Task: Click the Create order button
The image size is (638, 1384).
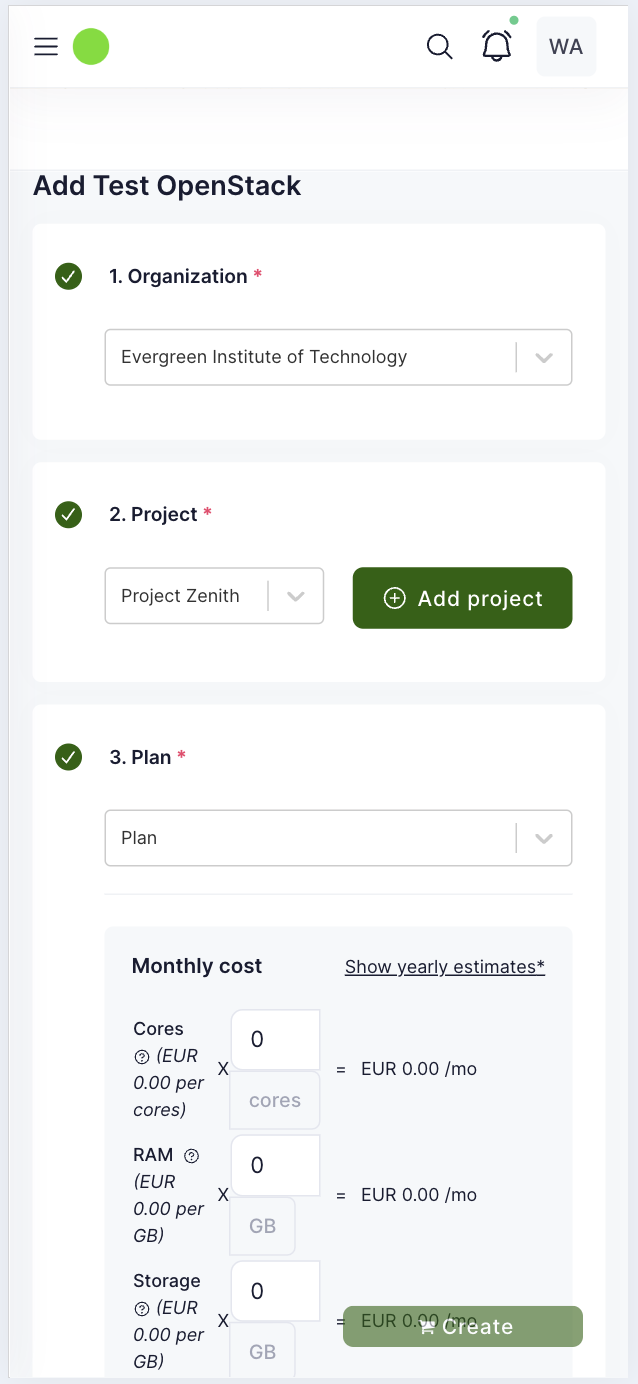Action: [463, 1327]
